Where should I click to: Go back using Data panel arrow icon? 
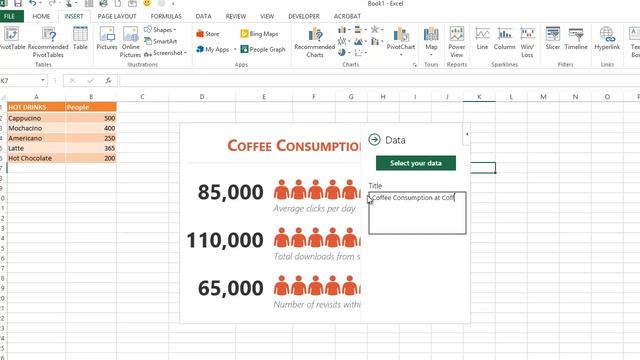point(374,140)
